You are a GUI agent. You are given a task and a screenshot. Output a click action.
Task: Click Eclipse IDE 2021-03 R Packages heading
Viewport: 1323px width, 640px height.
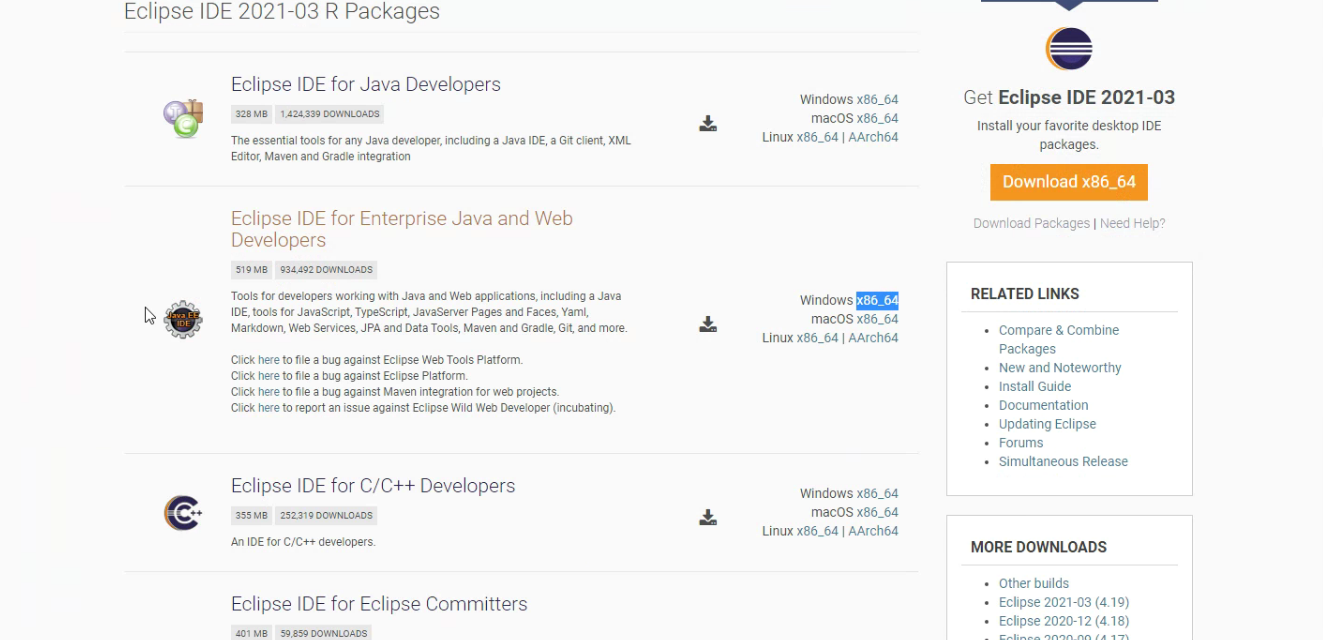pos(282,12)
